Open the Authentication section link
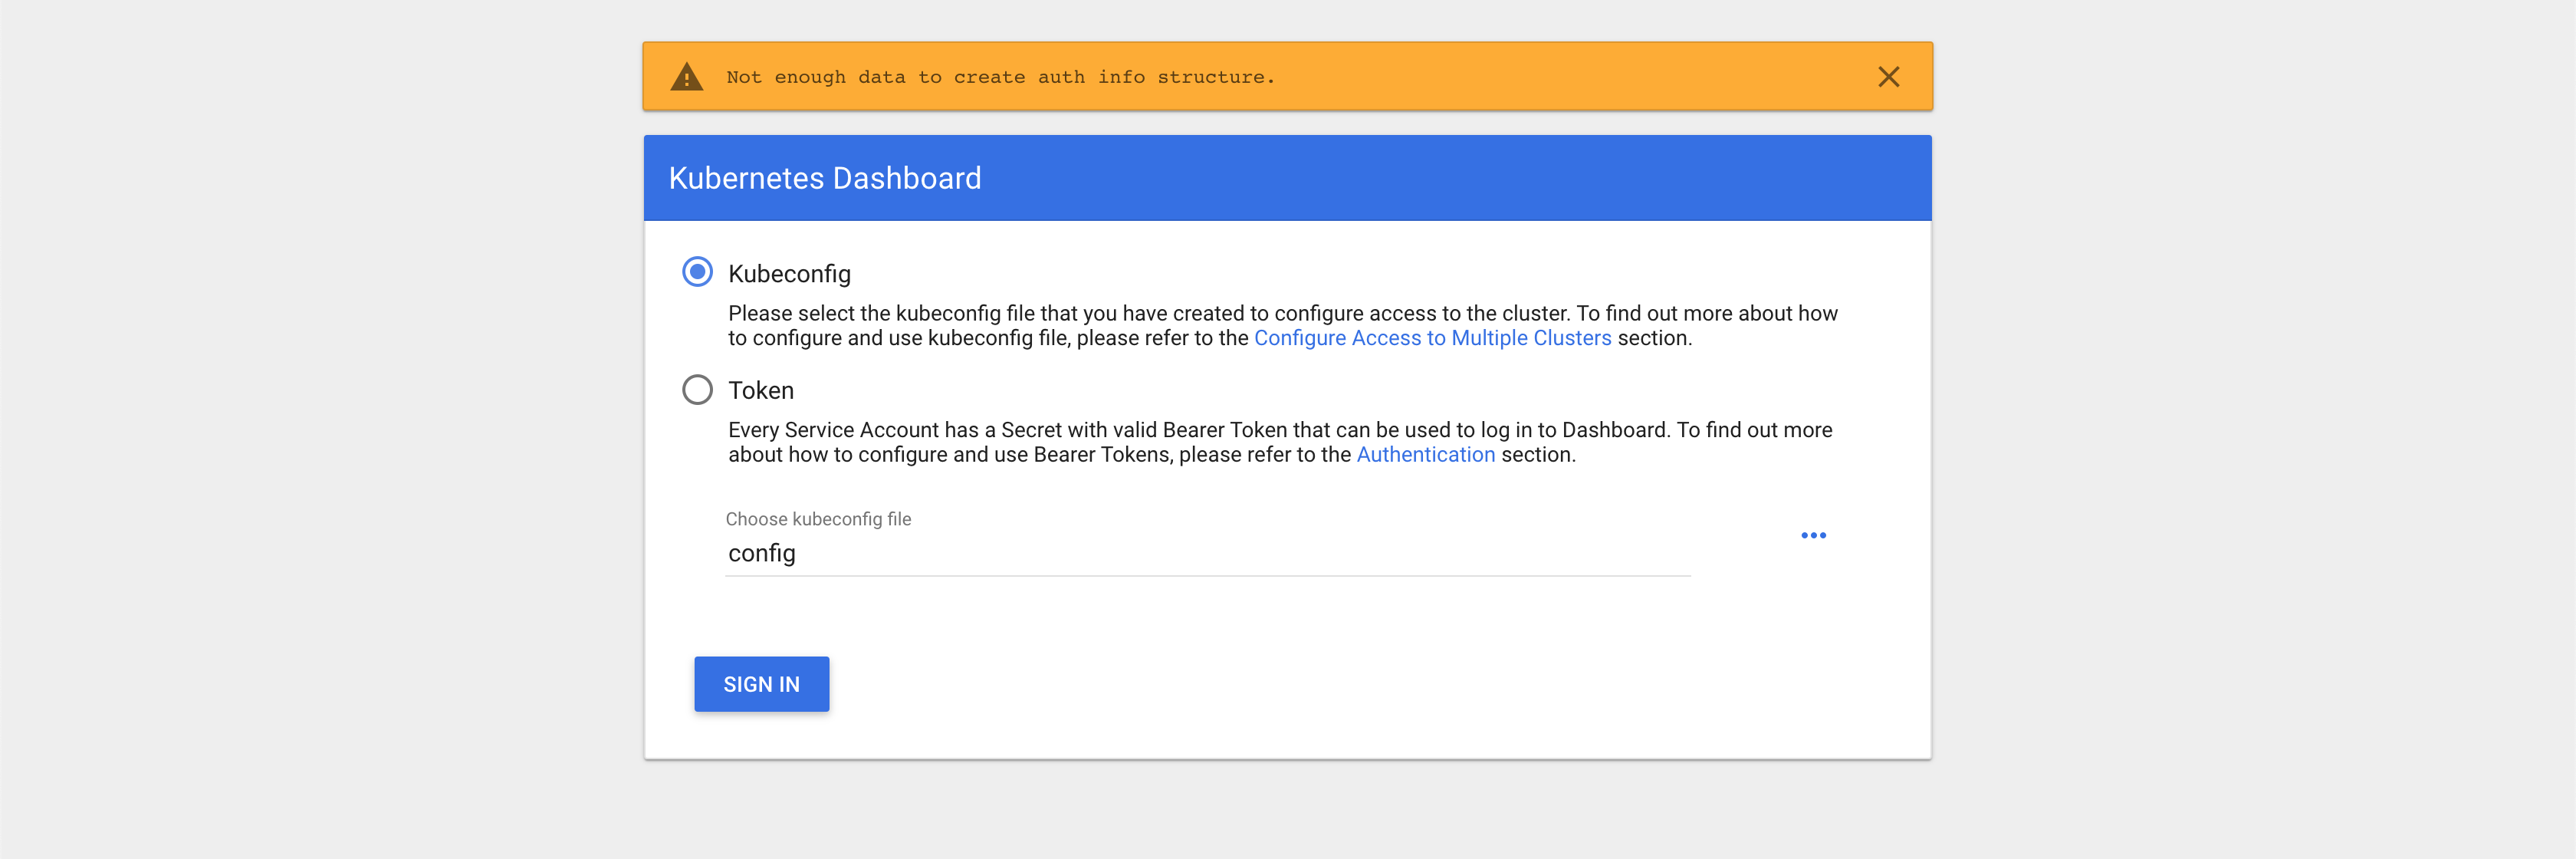 click(x=1425, y=455)
